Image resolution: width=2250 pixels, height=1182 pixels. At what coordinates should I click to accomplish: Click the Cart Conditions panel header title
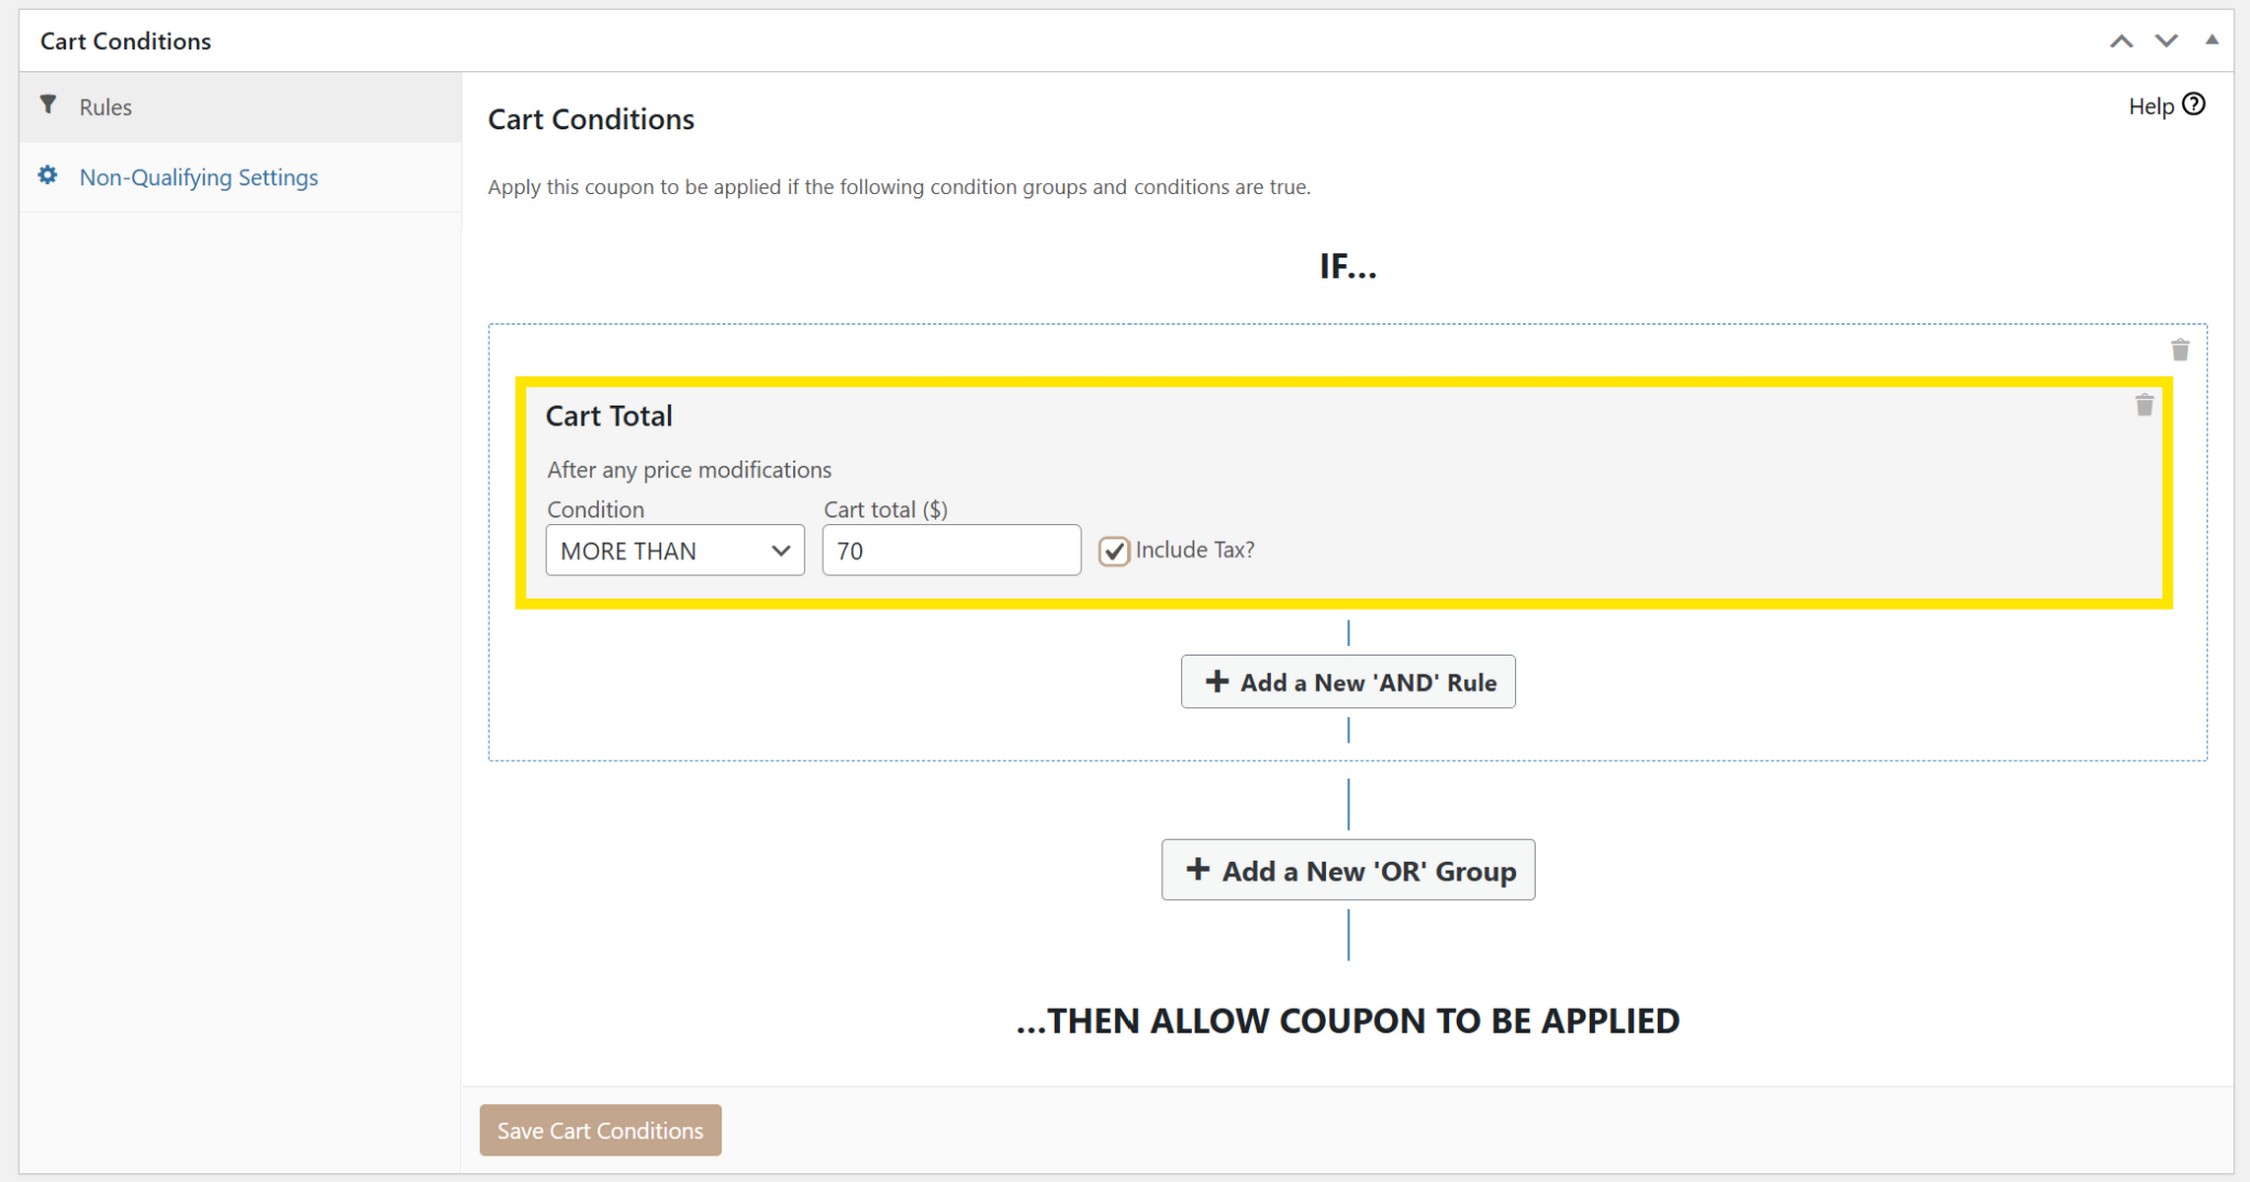126,41
